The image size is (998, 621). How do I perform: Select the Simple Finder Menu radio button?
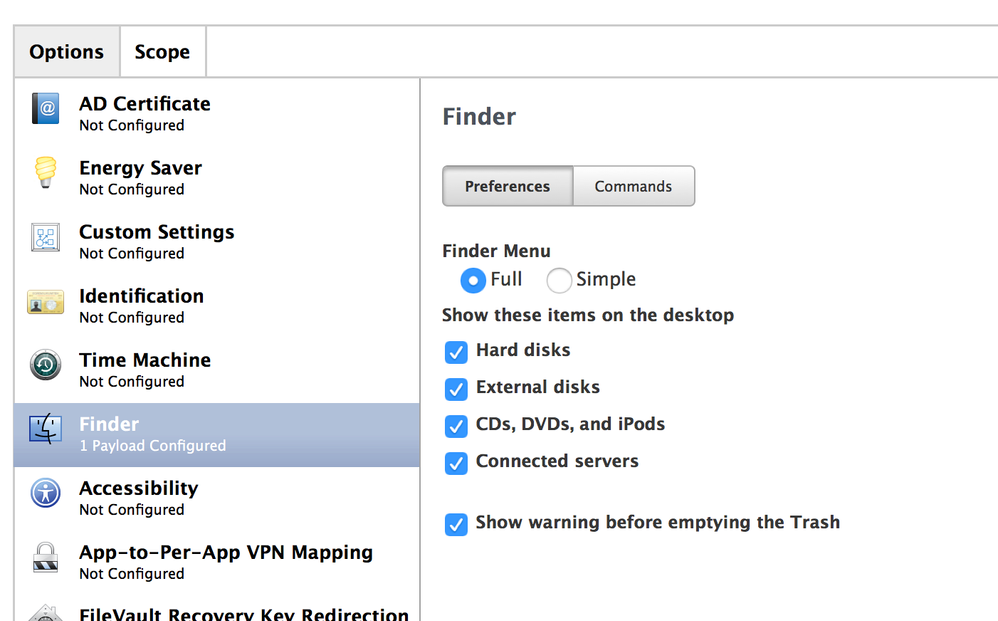point(559,280)
